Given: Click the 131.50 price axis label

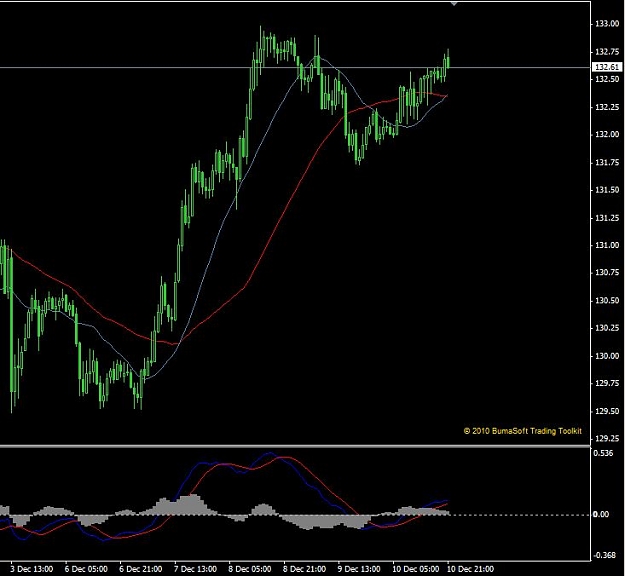Looking at the screenshot, I should [x=607, y=190].
